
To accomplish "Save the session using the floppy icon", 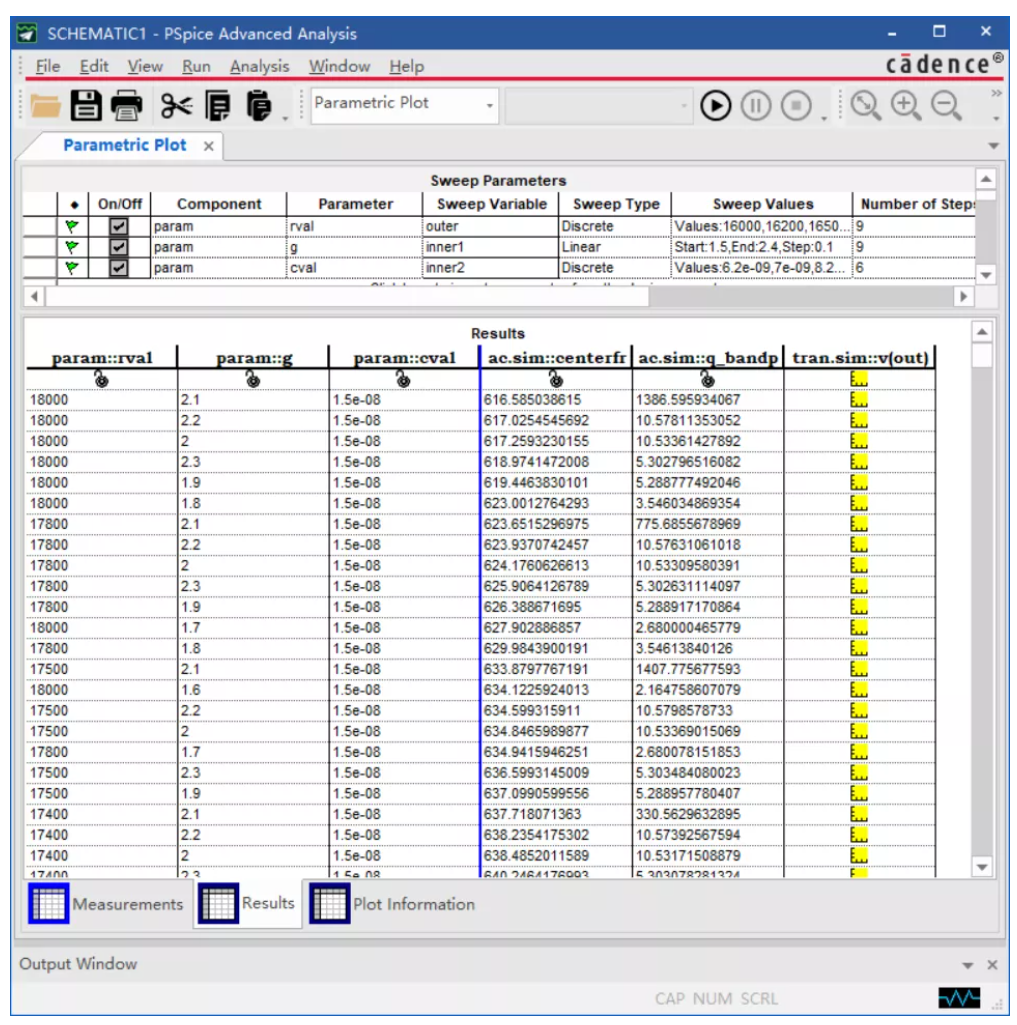I will (x=86, y=105).
